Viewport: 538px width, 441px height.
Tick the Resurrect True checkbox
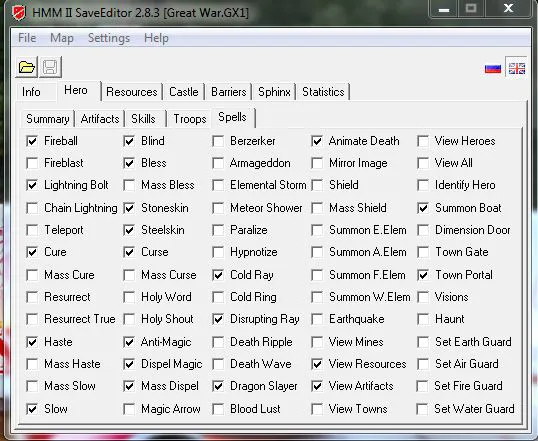[x=32, y=319]
